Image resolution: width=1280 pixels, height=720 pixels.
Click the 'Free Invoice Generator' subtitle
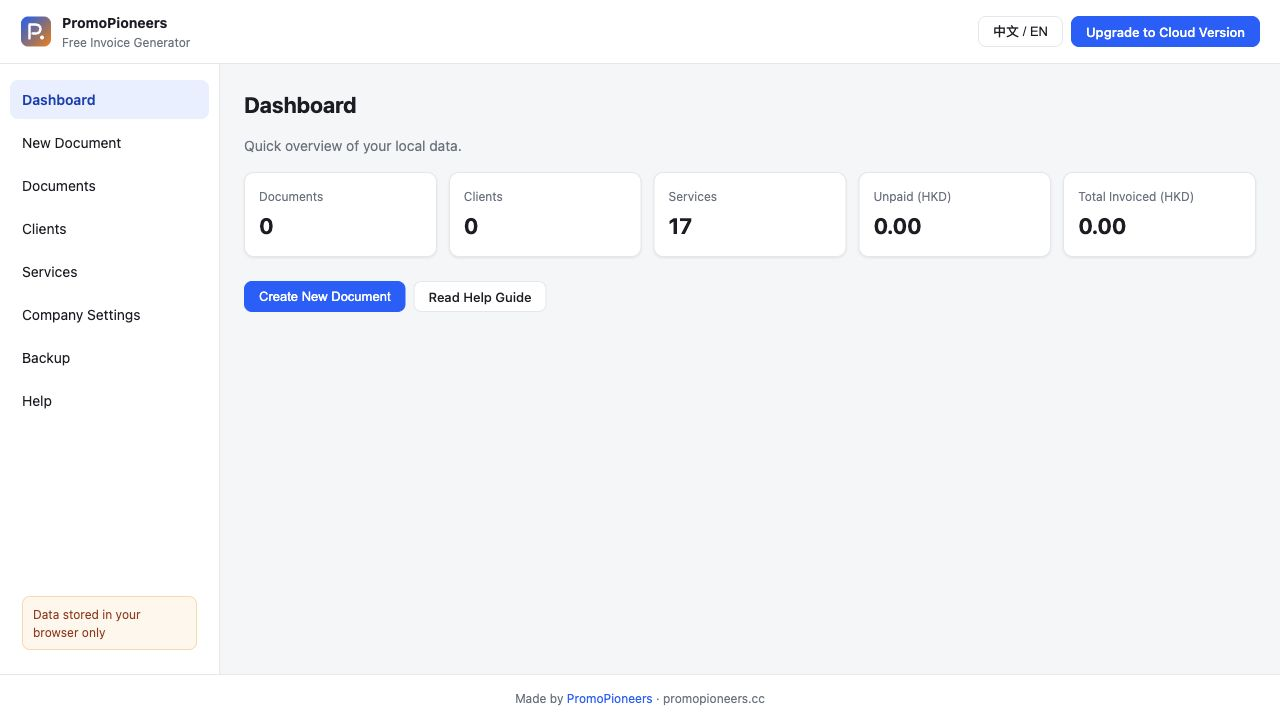click(x=126, y=43)
